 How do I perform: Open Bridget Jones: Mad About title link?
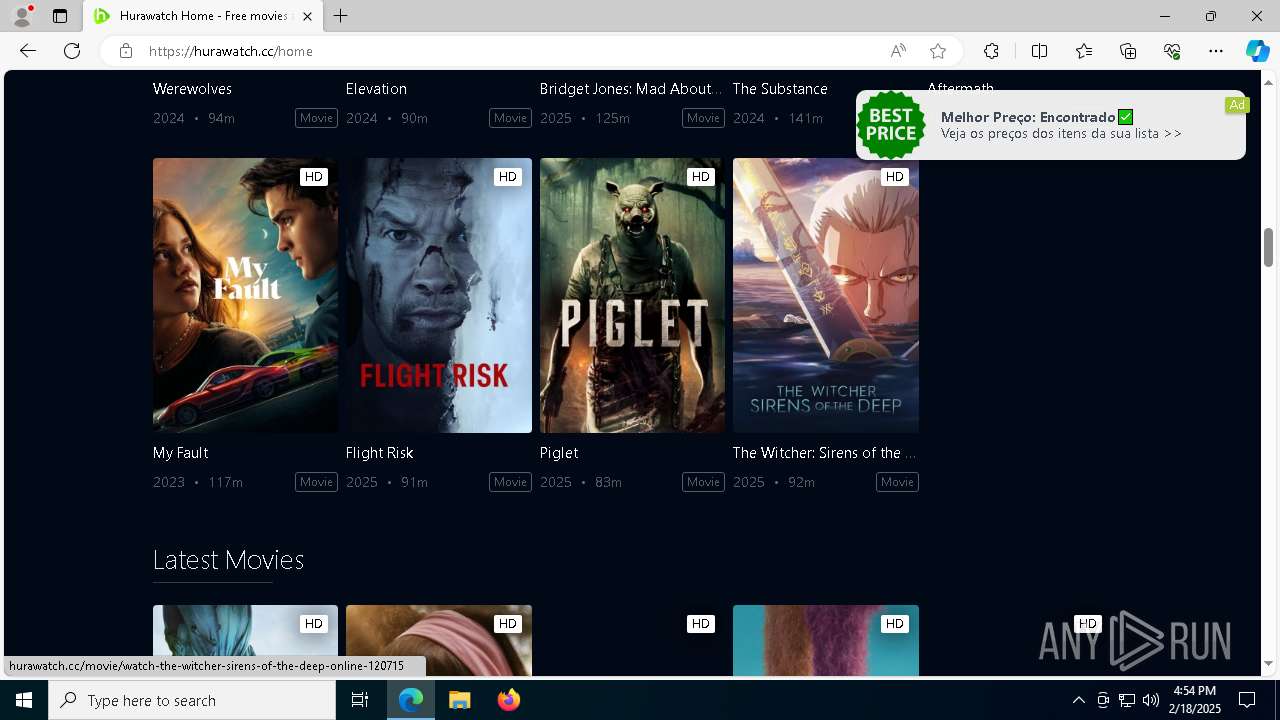pos(631,89)
